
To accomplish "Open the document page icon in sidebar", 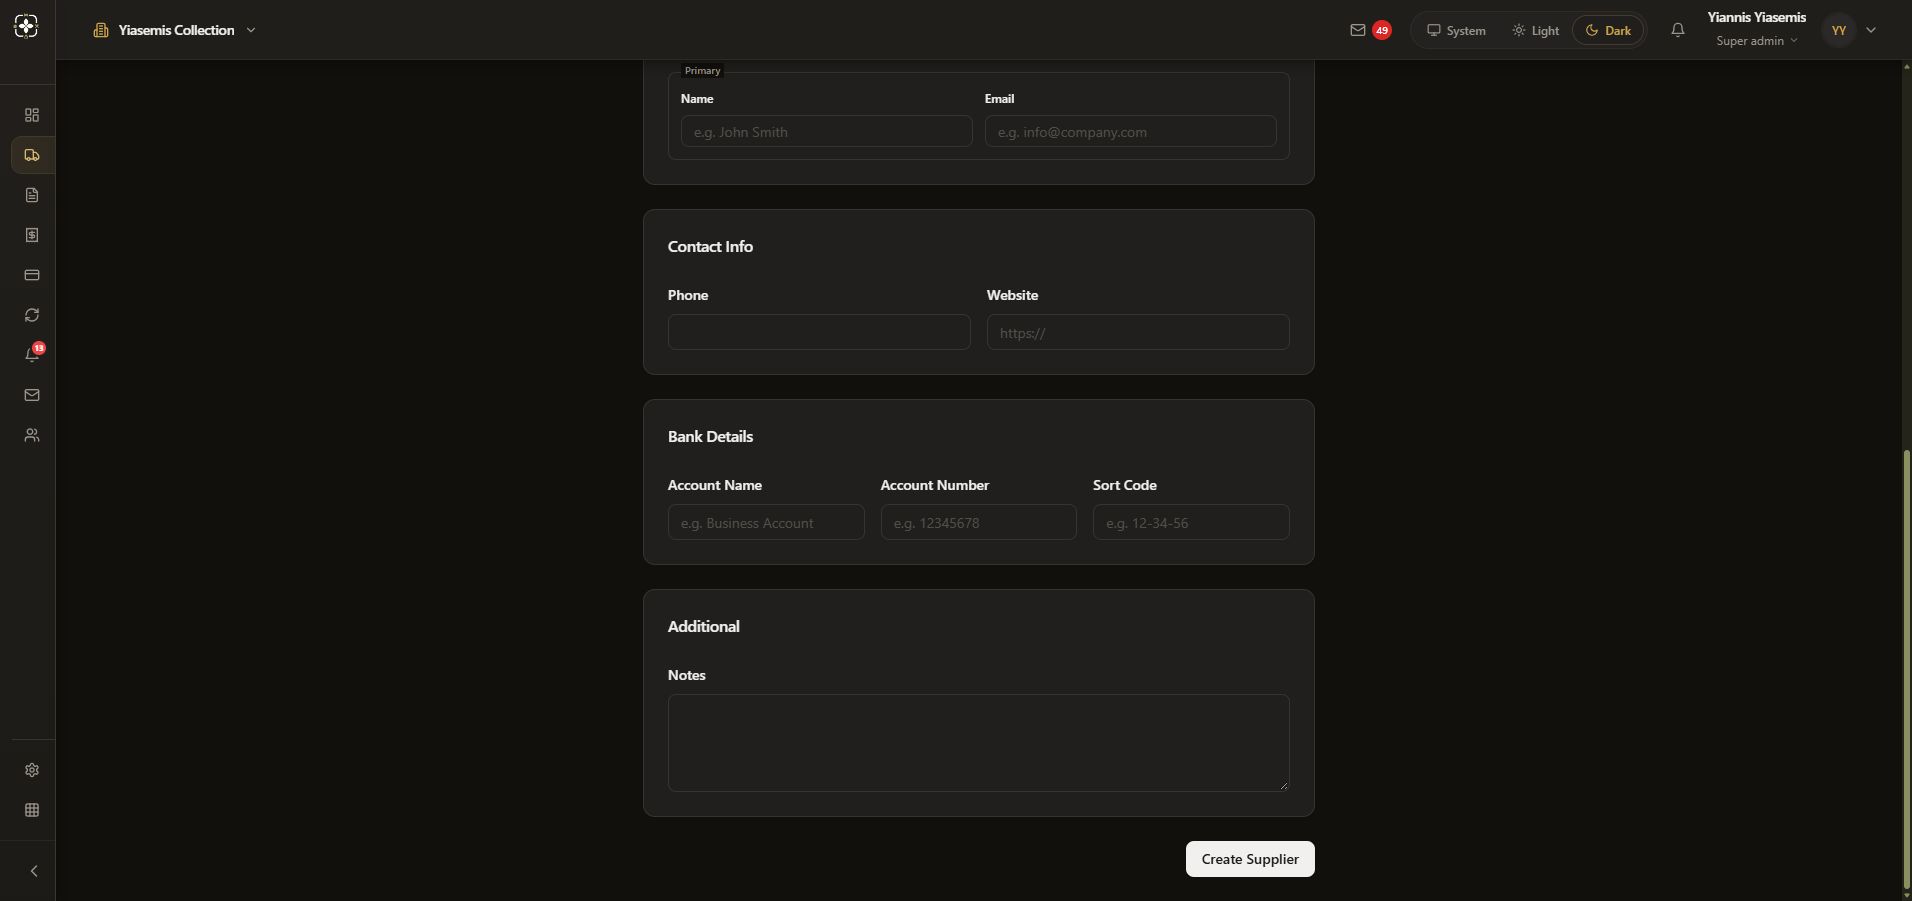I will pyautogui.click(x=32, y=195).
